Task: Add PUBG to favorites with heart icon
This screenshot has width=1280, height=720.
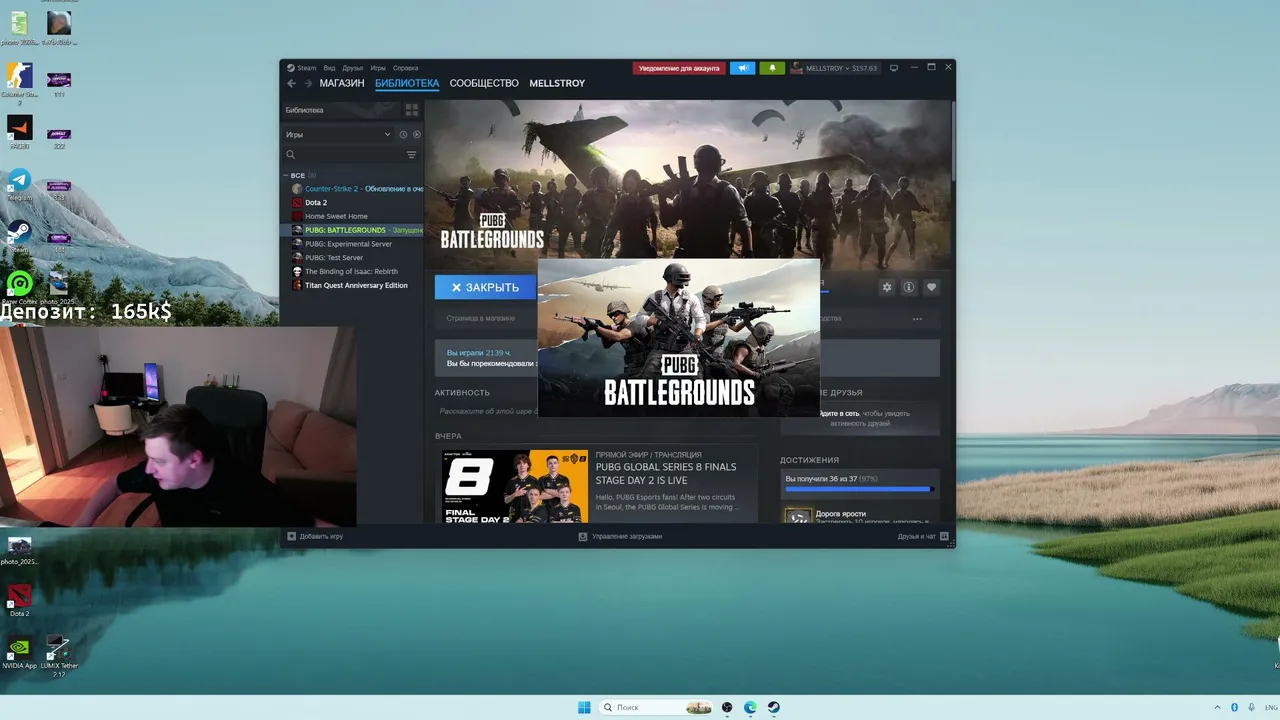Action: point(931,287)
